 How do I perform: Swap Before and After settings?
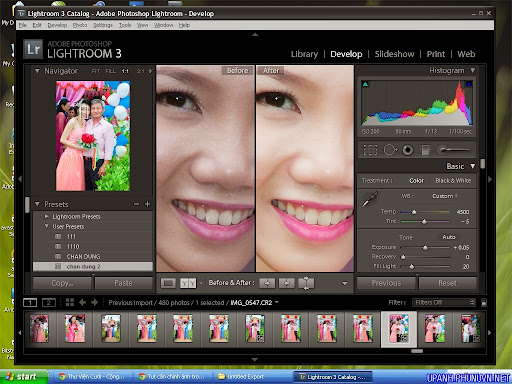[x=306, y=283]
